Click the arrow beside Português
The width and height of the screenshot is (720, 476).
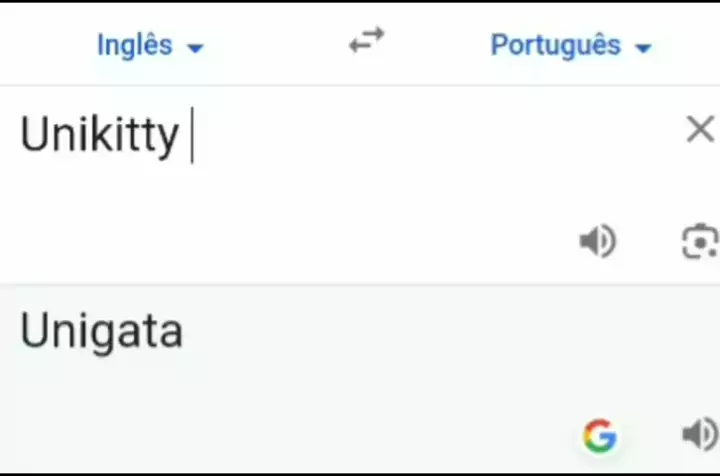click(x=643, y=48)
